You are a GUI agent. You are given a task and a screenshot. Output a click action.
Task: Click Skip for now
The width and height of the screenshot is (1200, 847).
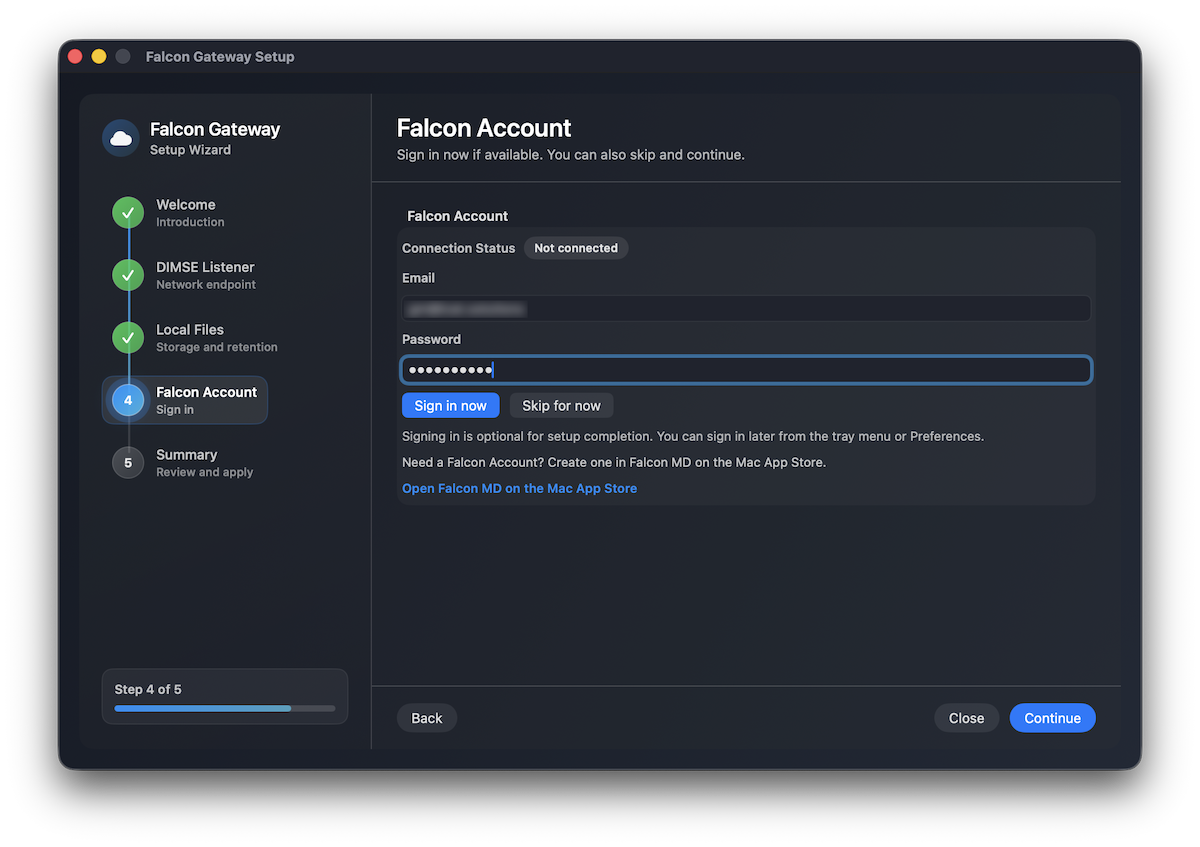[561, 405]
